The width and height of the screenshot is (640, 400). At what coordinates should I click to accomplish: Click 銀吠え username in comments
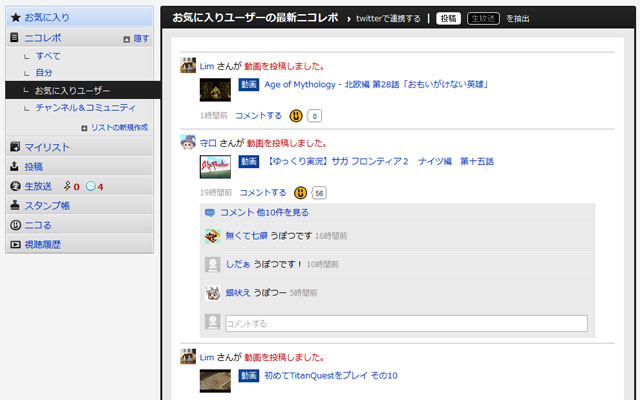point(238,293)
